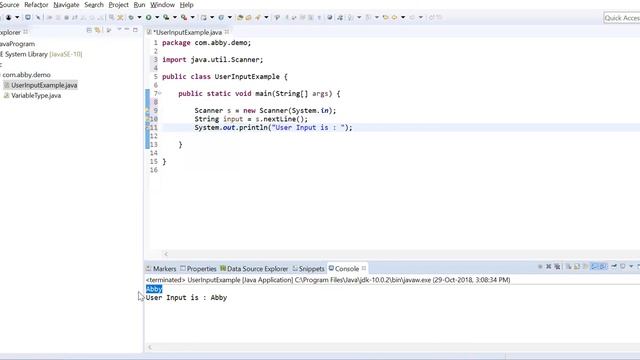Select the com.abby.demo package
Image resolution: width=640 pixels, height=360 pixels.
click(x=26, y=75)
